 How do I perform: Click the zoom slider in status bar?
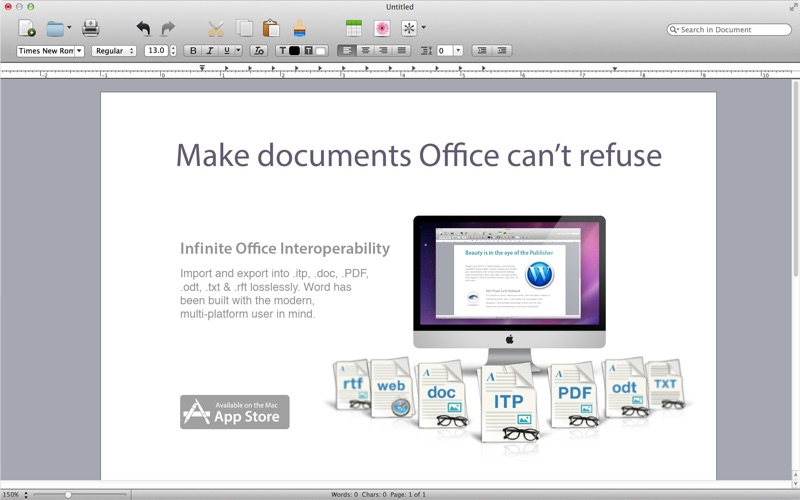point(68,494)
